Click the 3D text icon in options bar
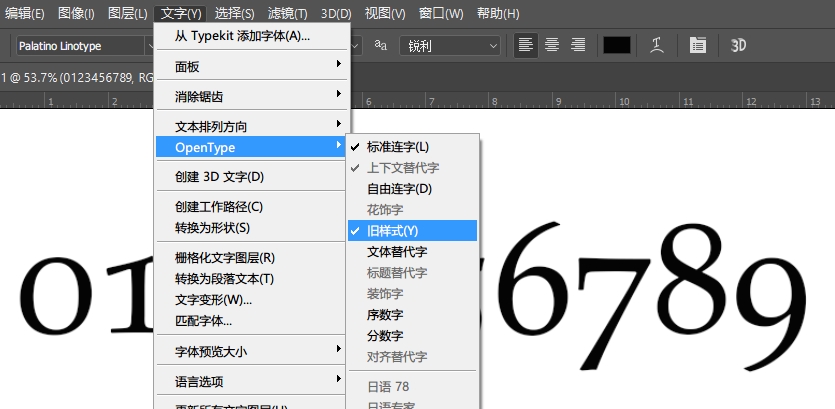835x409 pixels. click(x=739, y=45)
